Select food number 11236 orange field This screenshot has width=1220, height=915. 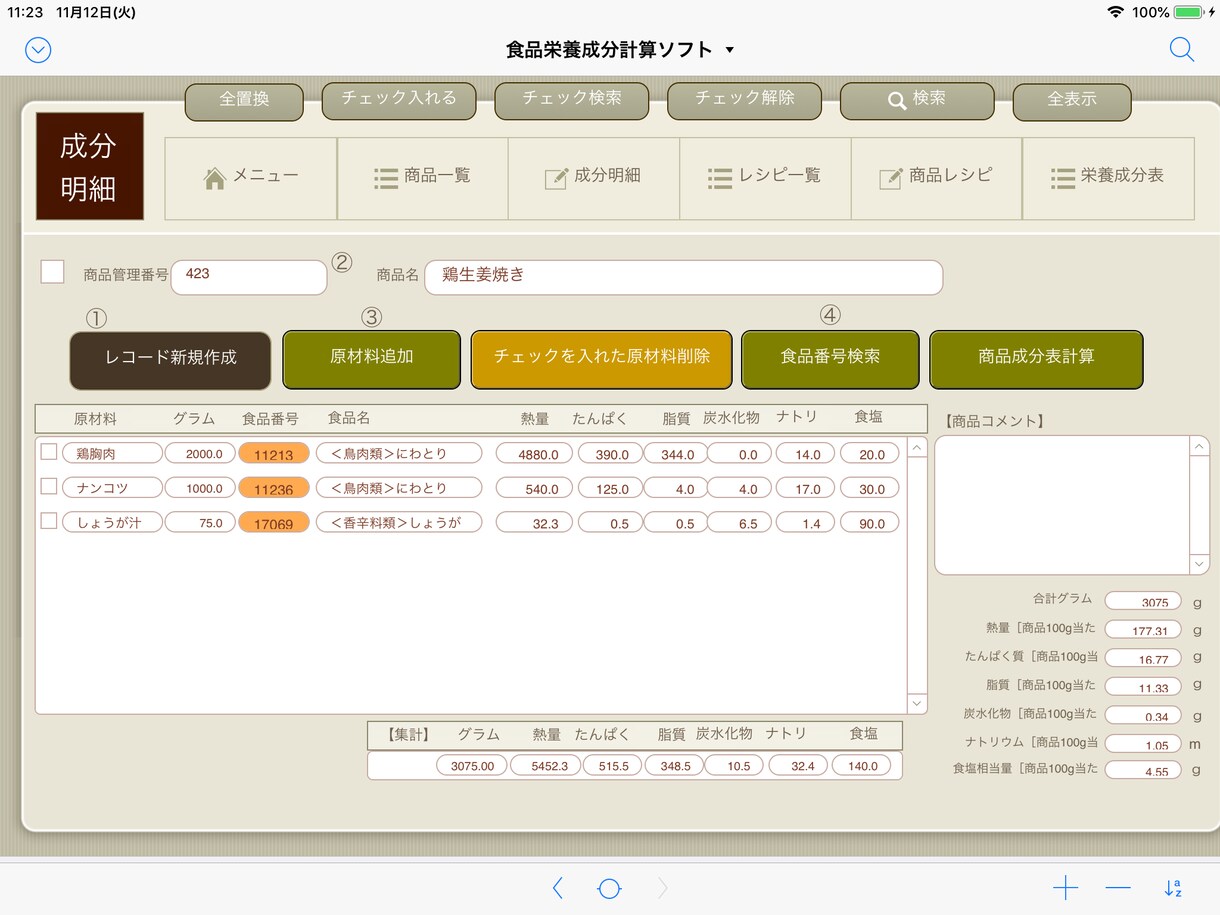274,489
